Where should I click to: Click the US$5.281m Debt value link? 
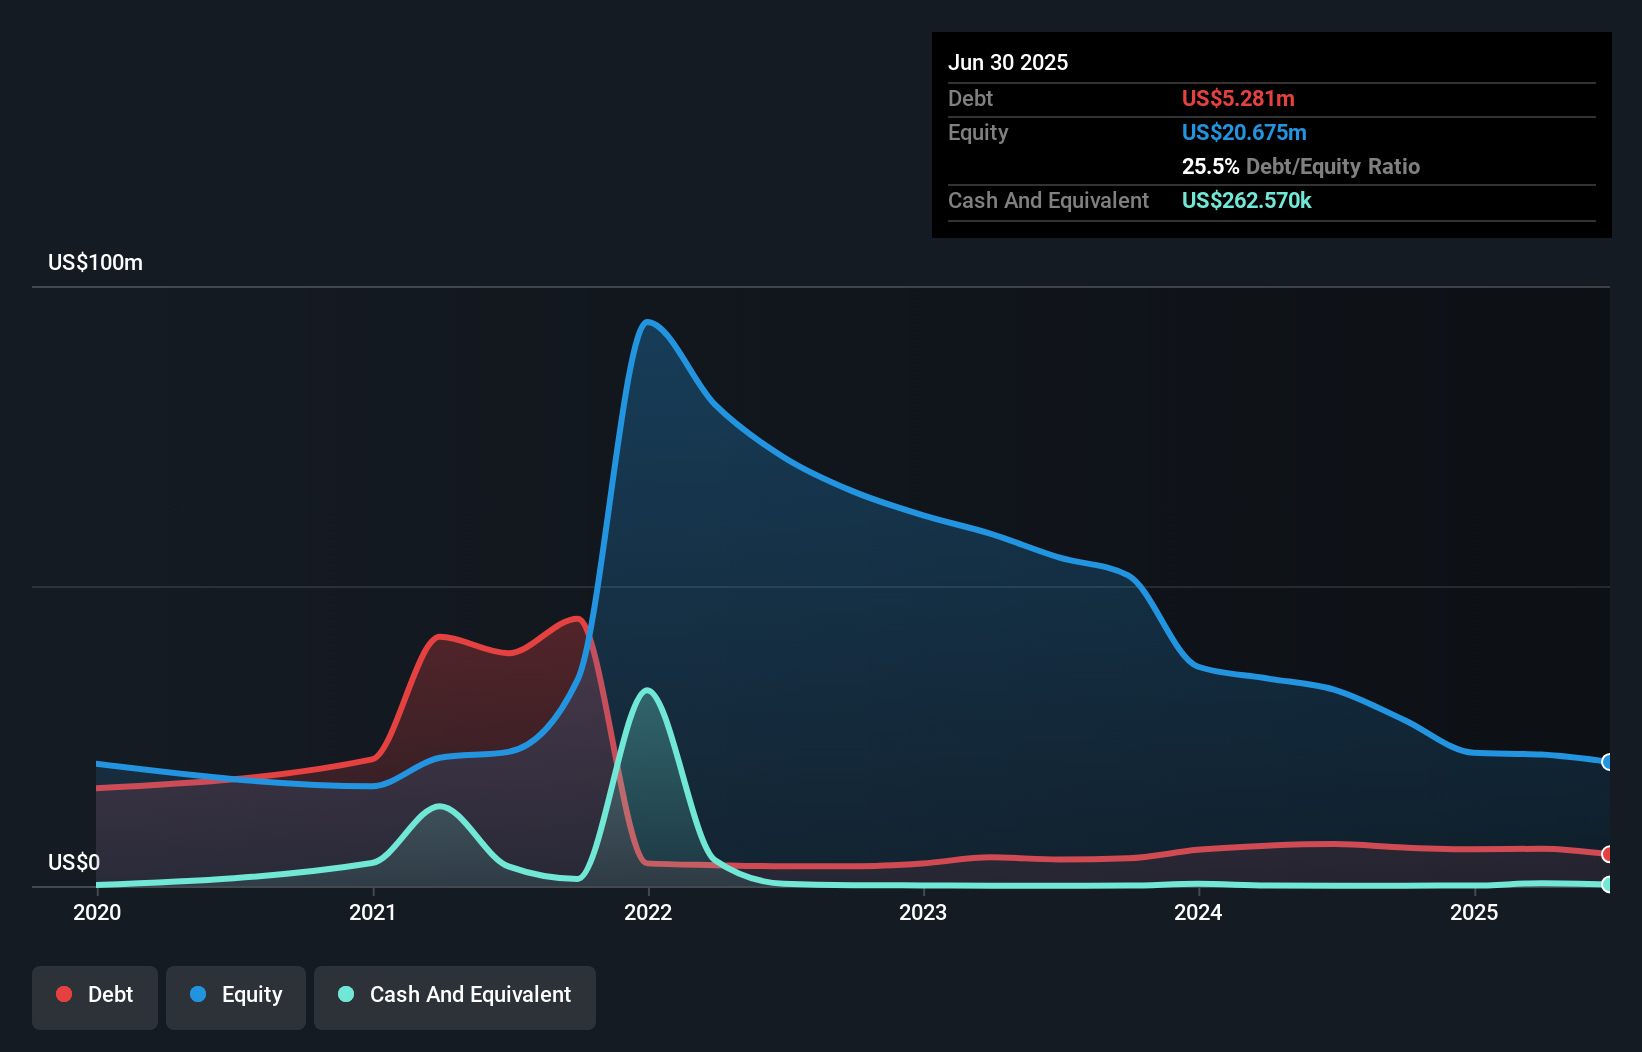point(1238,98)
